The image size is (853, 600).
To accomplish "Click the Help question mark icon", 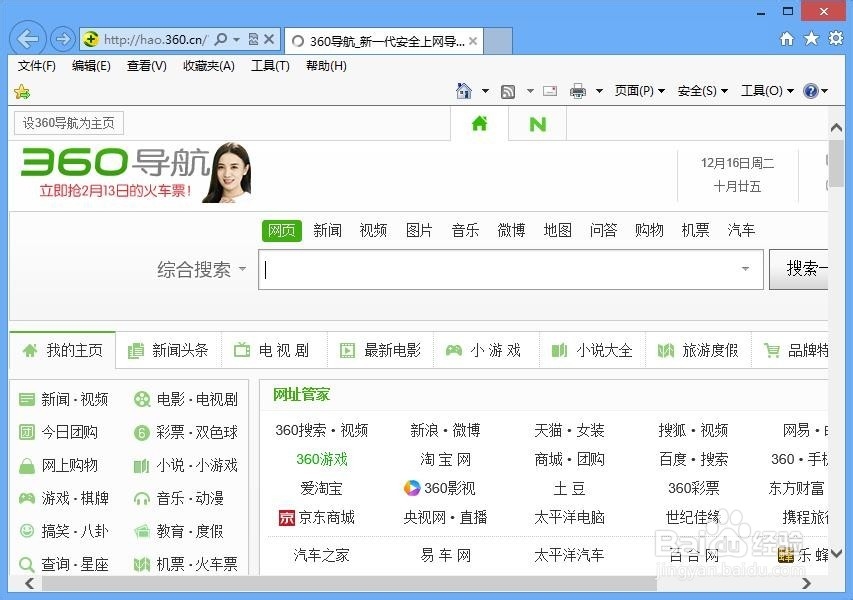I will [x=811, y=91].
